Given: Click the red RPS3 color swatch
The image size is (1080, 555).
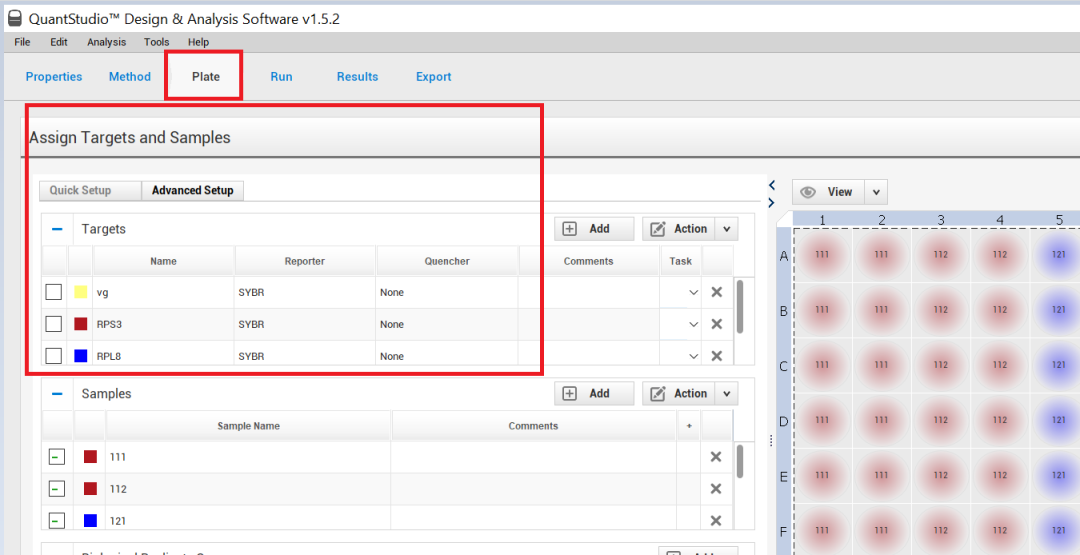Looking at the screenshot, I should pos(81,324).
